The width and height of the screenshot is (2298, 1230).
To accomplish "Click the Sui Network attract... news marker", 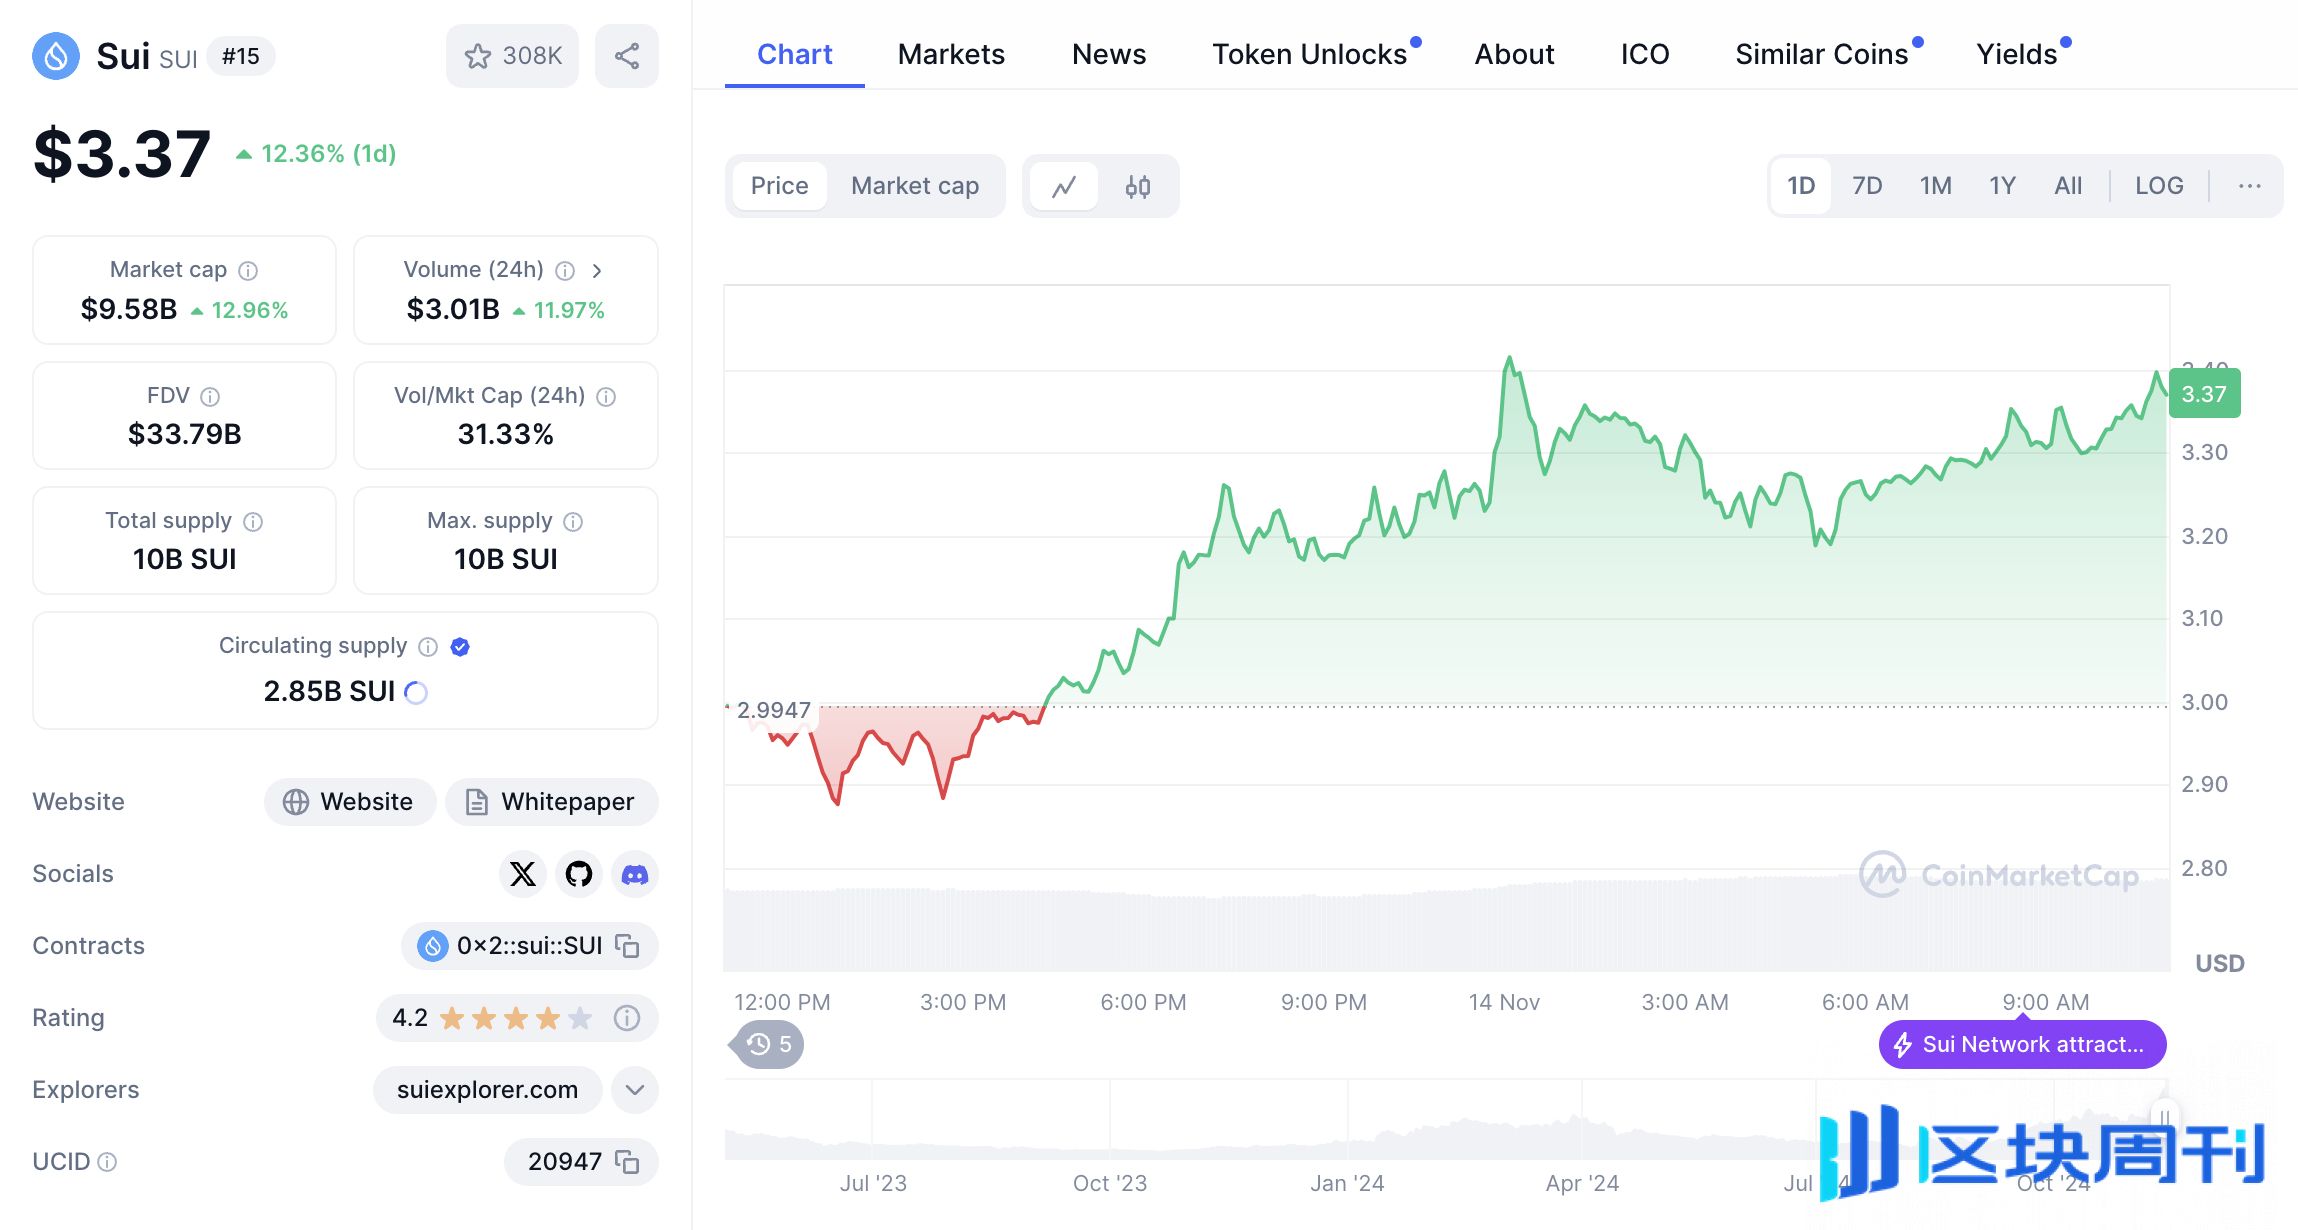I will 2023,1045.
